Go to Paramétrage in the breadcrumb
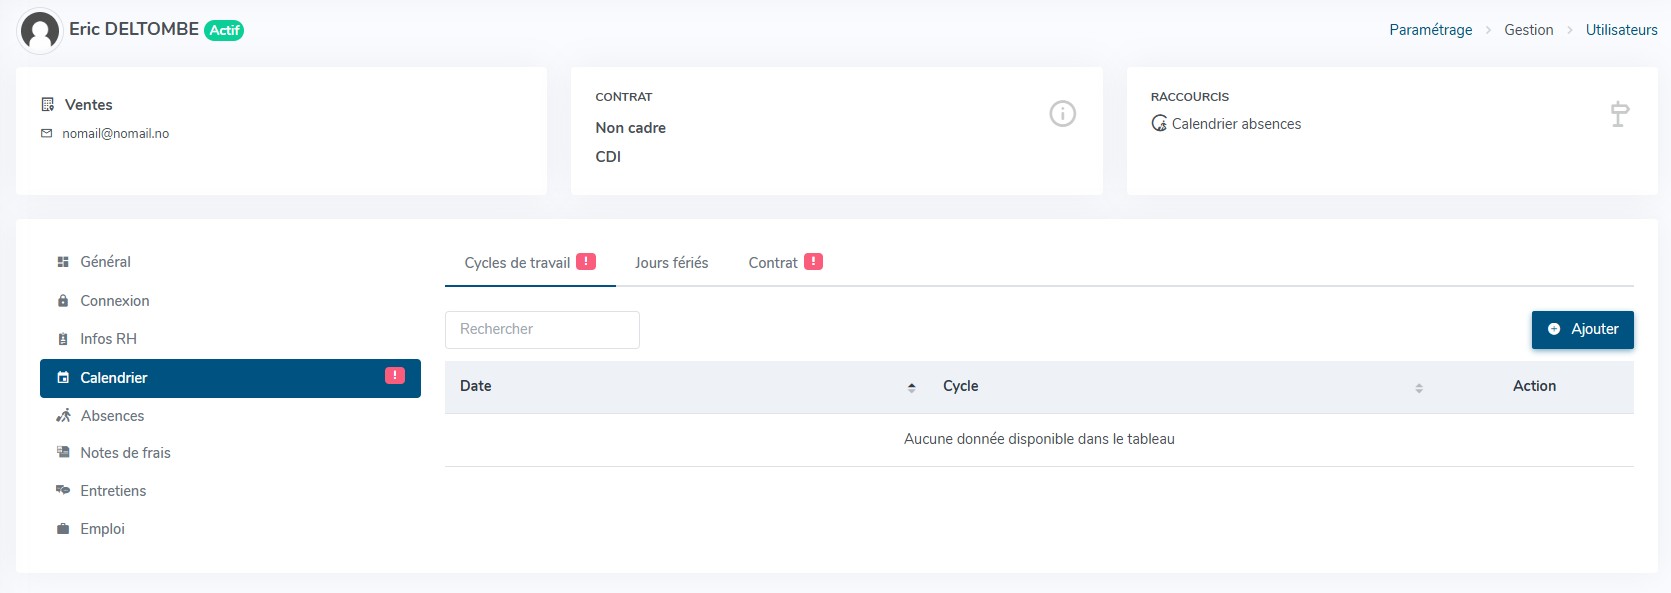The image size is (1671, 593). pyautogui.click(x=1430, y=30)
